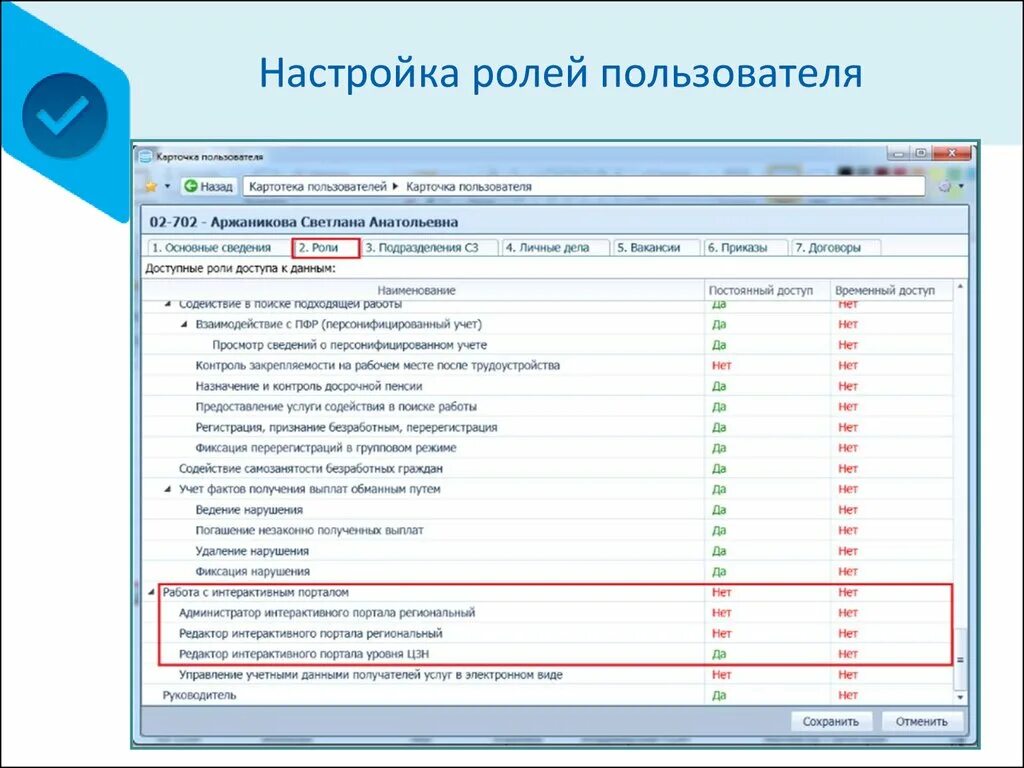The height and width of the screenshot is (768, 1024).
Task: Click the user name heading 02-702 Аржаникова Светлана Анатольевна
Action: (304, 222)
